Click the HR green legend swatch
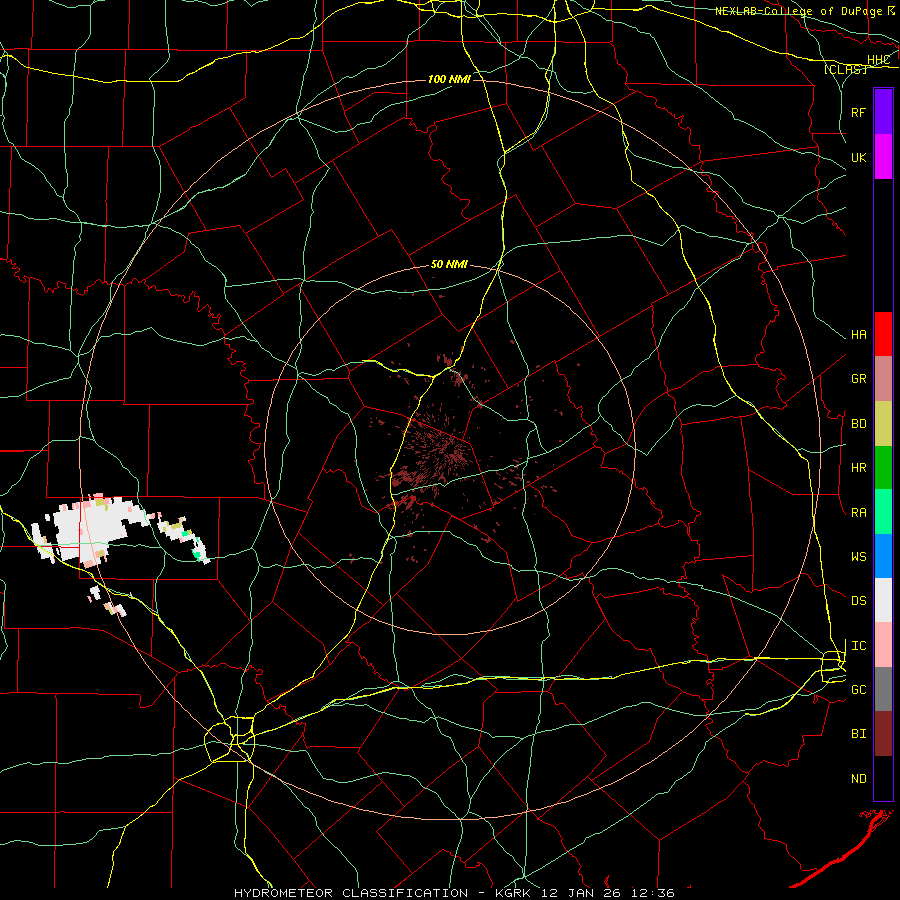900x900 pixels. 883,468
